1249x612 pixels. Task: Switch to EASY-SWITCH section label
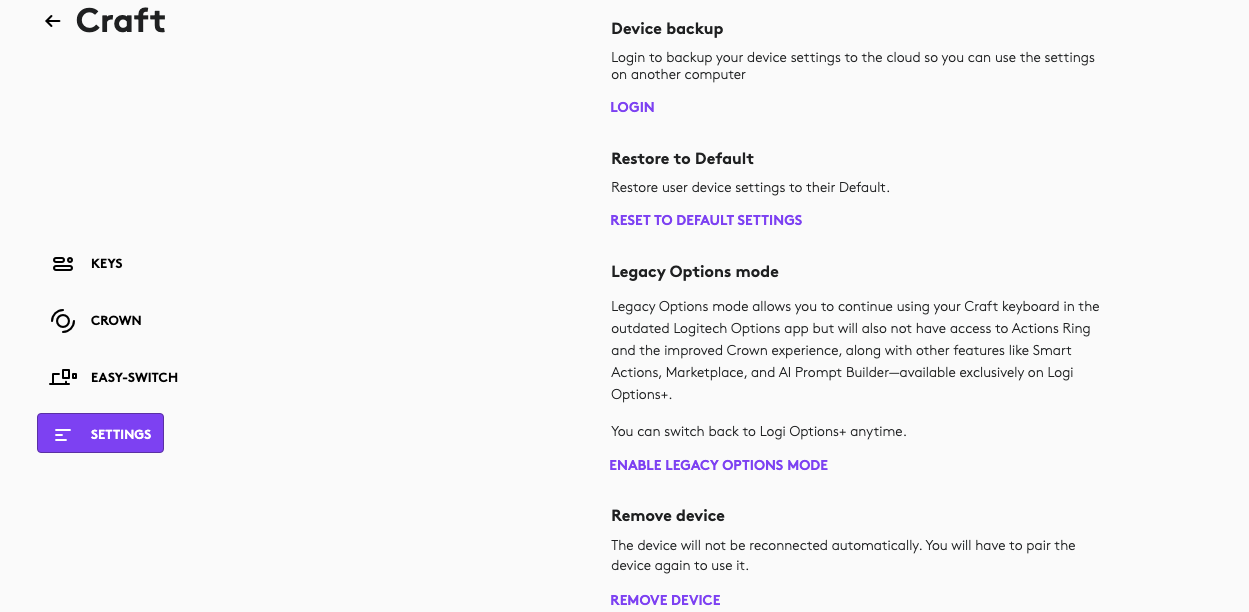134,378
